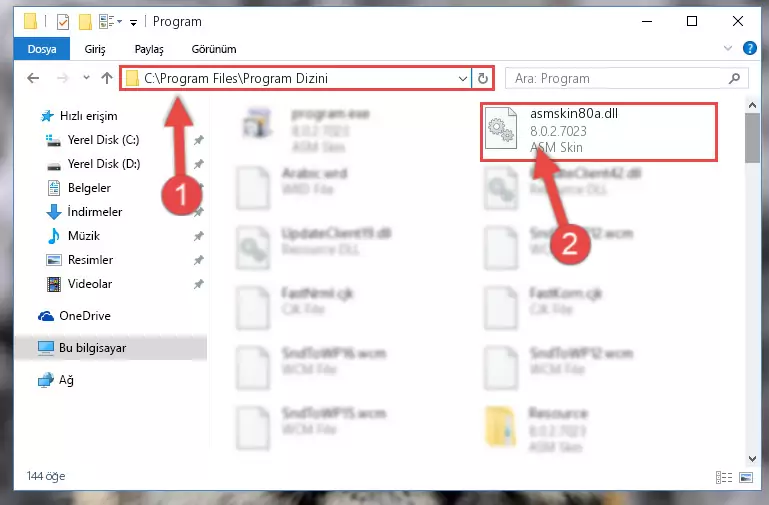
Task: Click the search magnifier icon
Action: (734, 78)
